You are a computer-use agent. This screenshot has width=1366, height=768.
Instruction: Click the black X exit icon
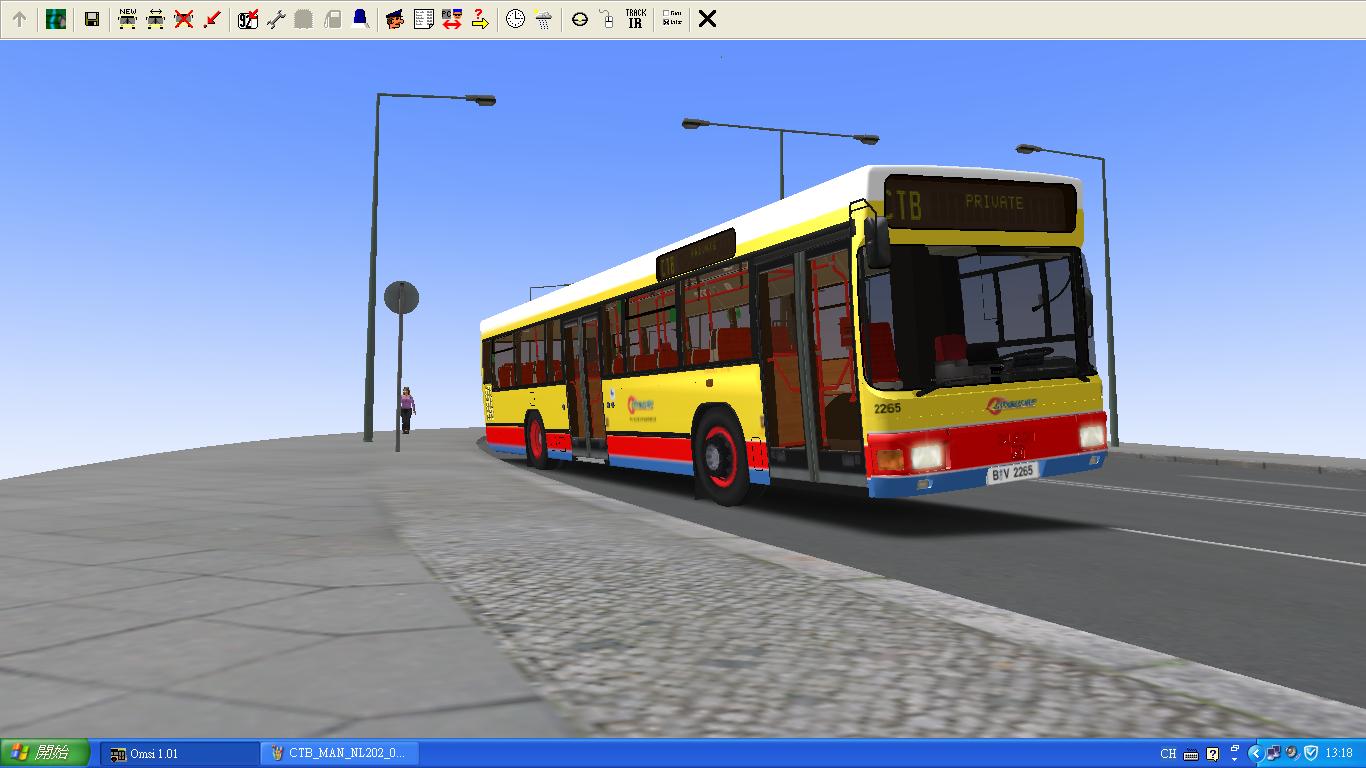tap(707, 19)
